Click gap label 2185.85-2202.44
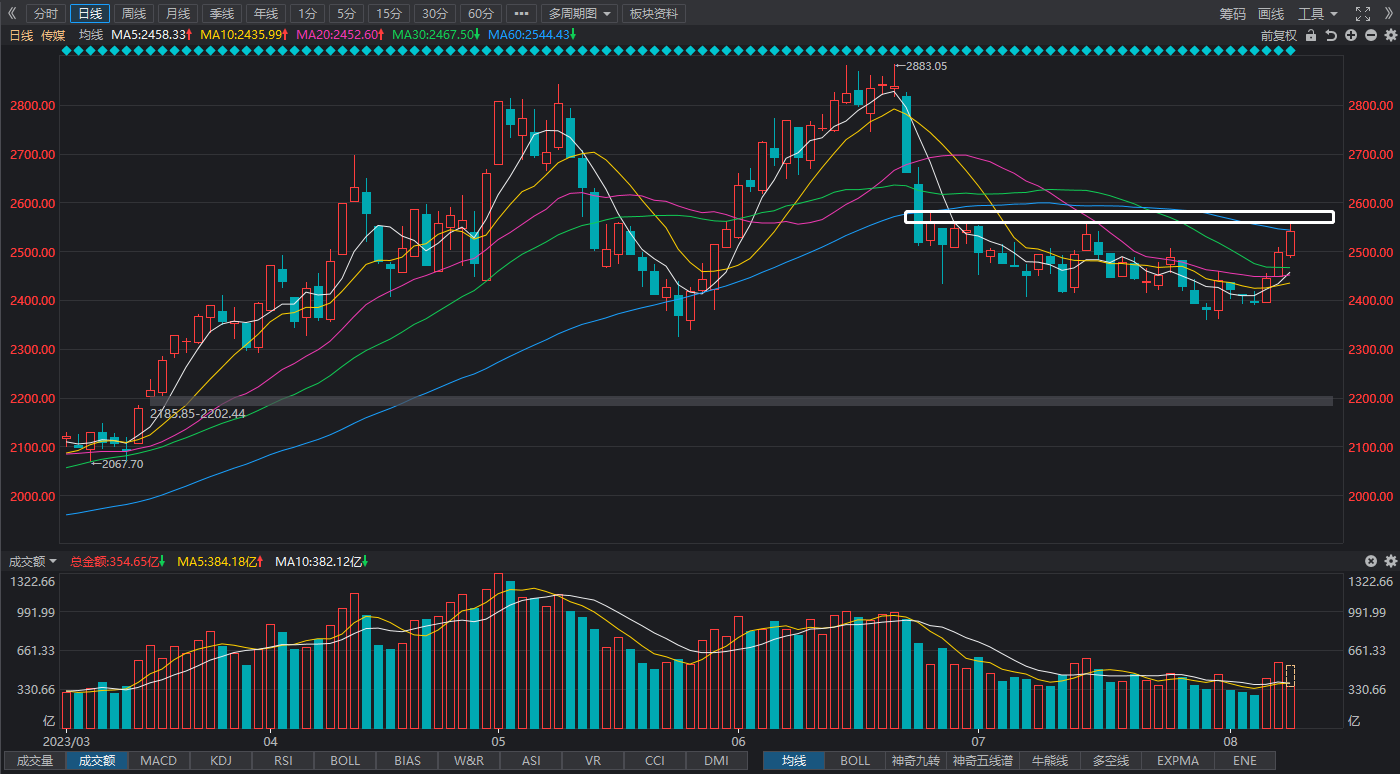Viewport: 1400px width, 774px height. click(197, 413)
